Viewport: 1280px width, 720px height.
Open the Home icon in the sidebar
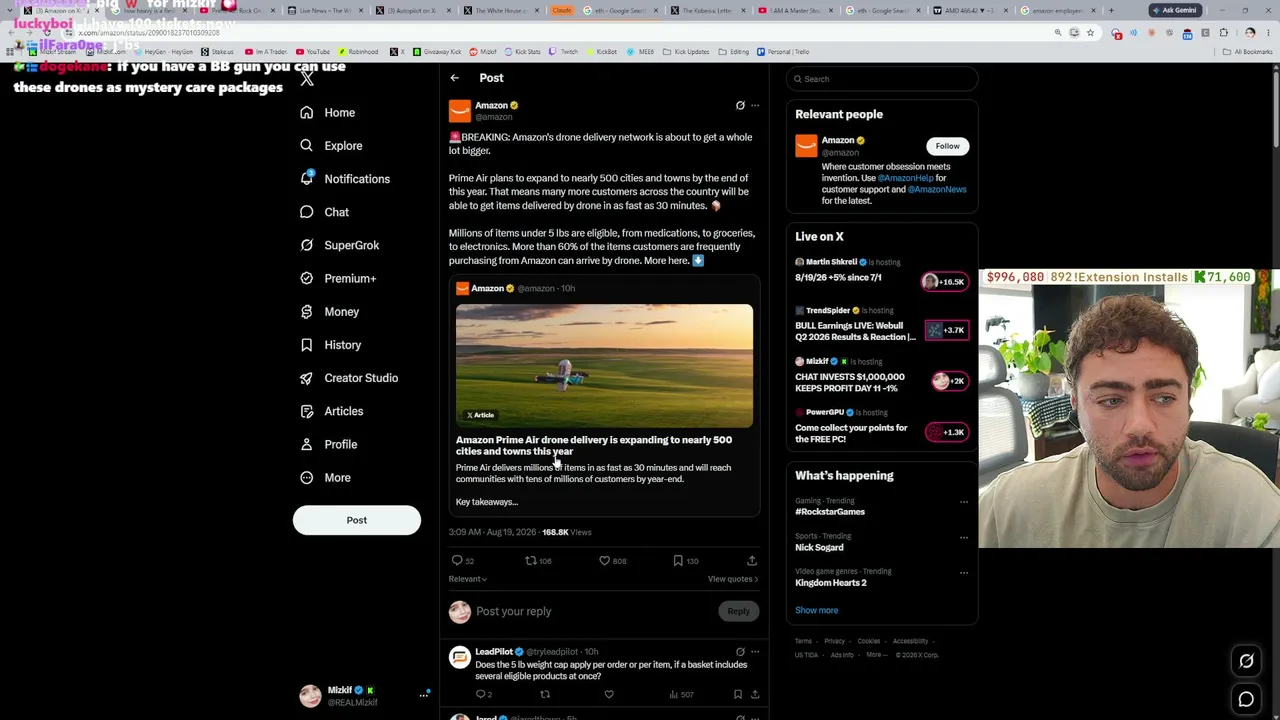[307, 113]
